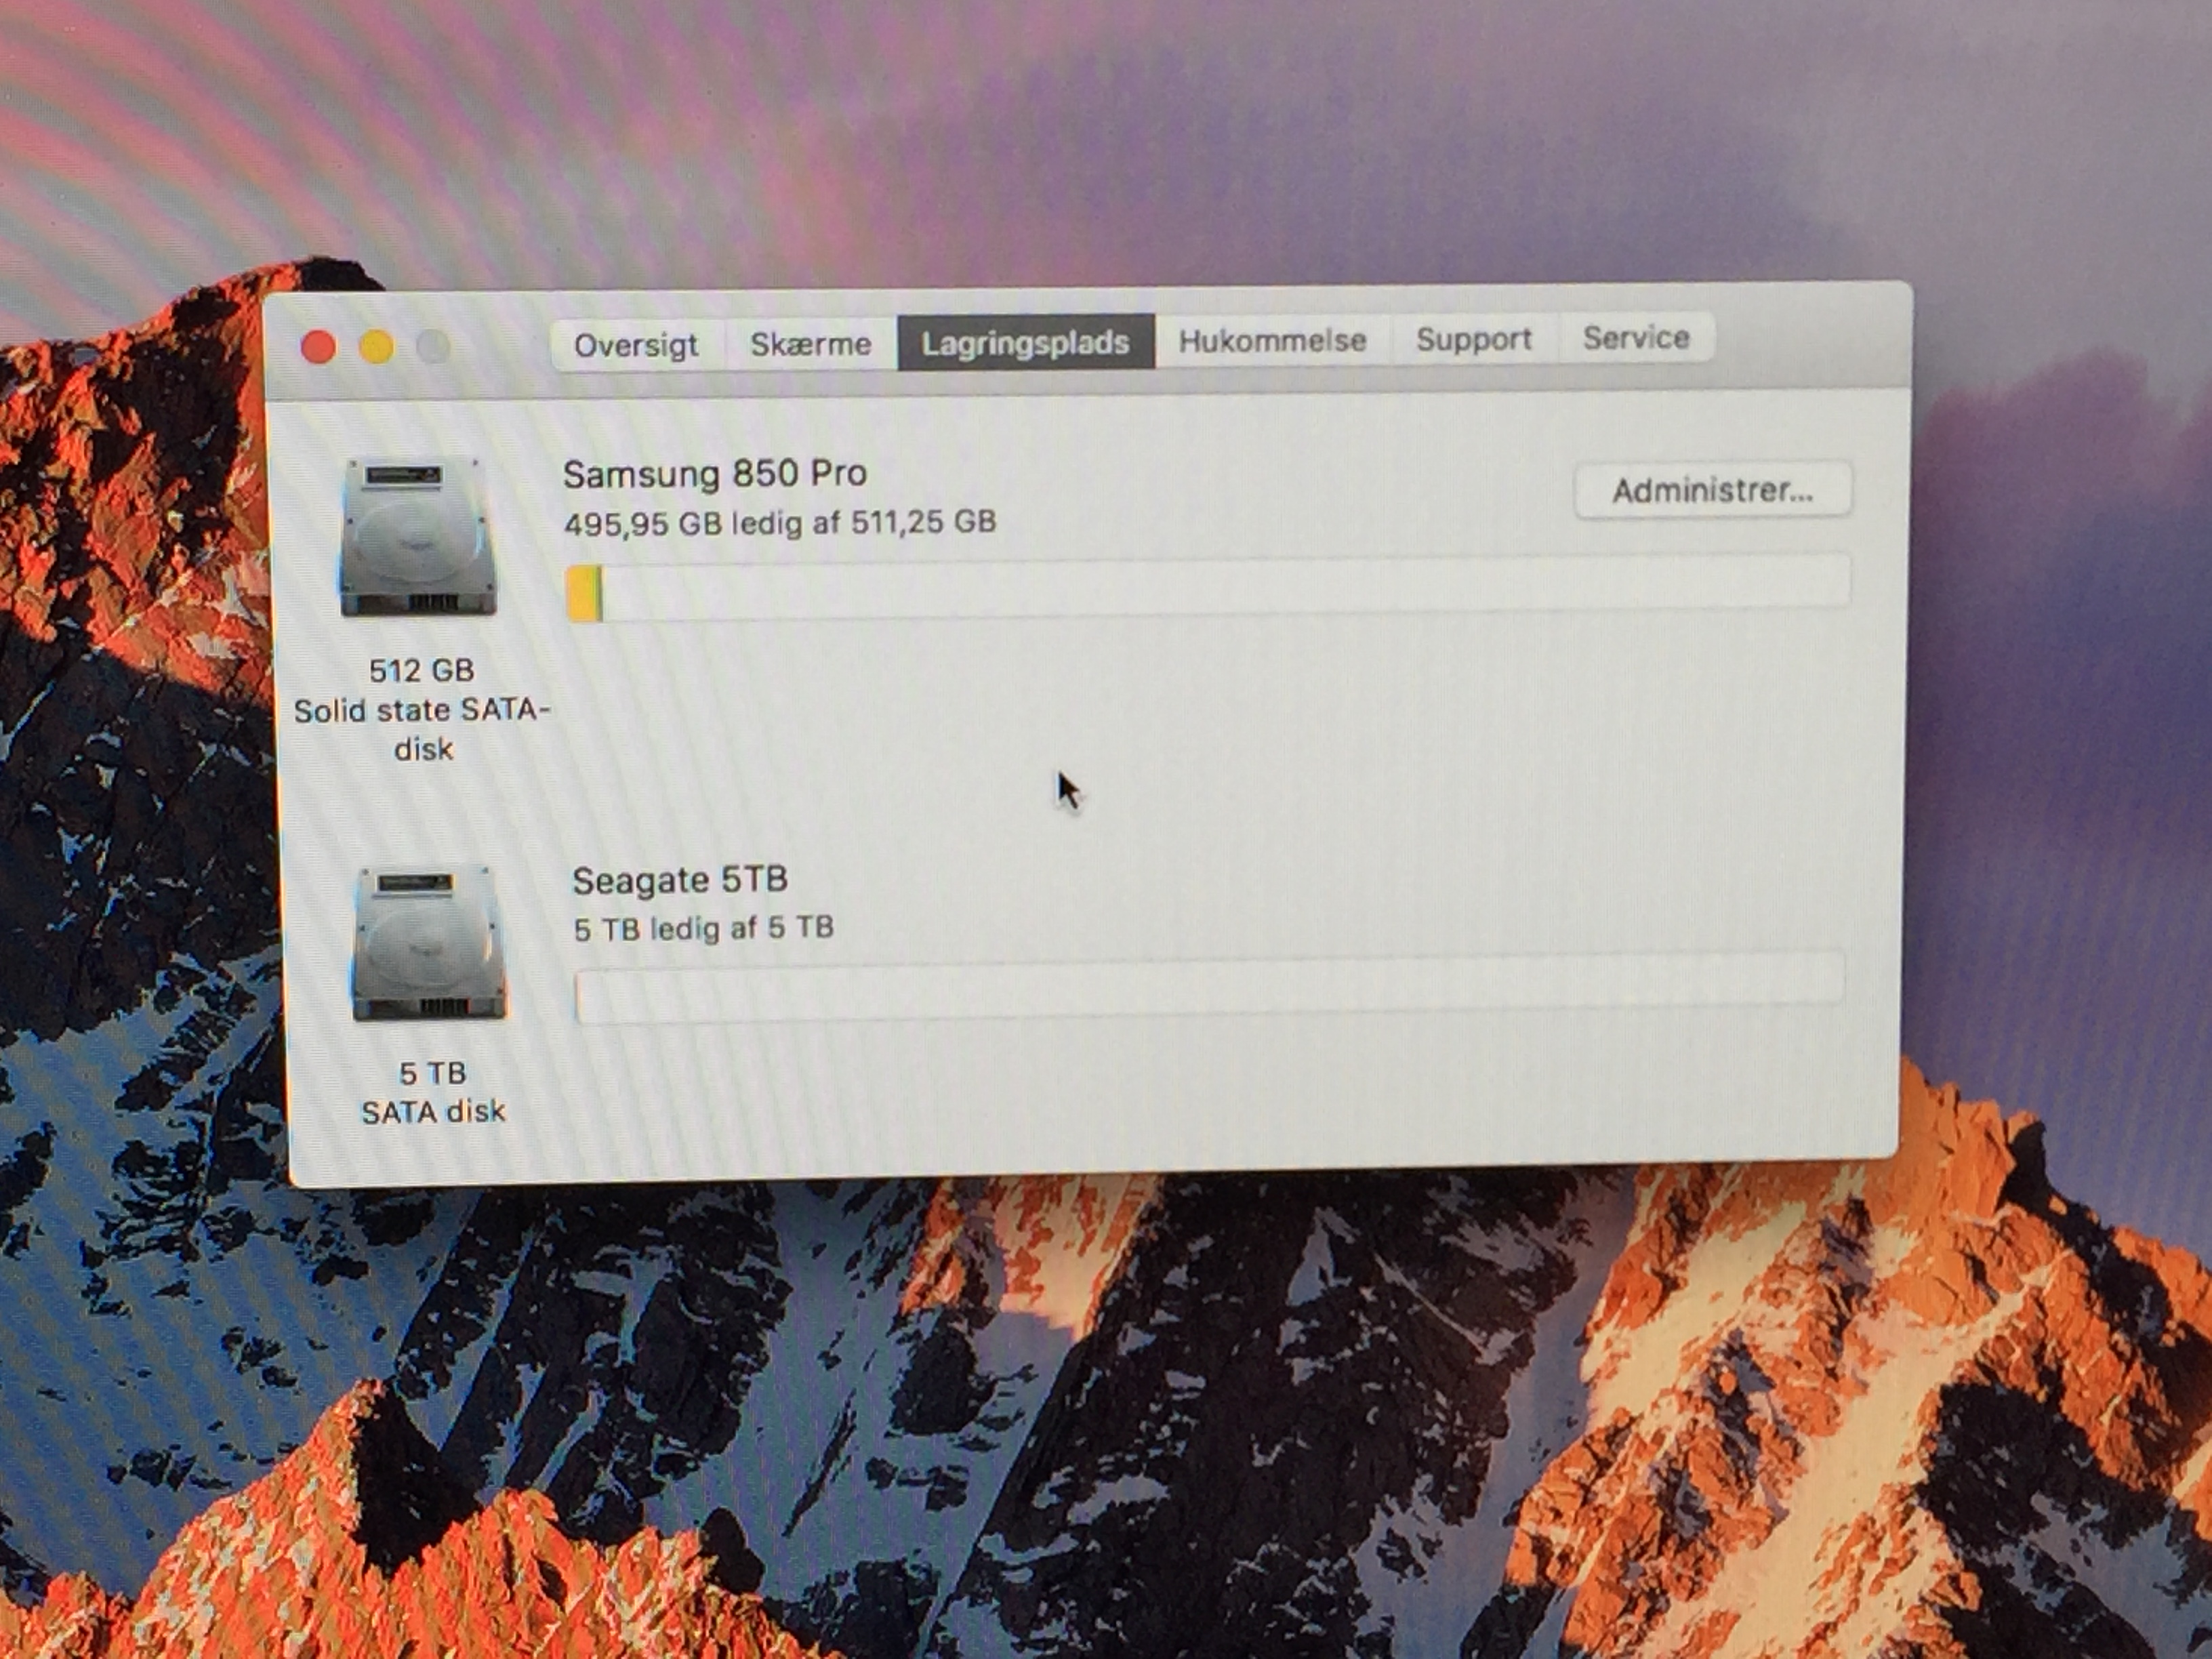This screenshot has width=2212, height=1659.
Task: Open the Support tab
Action: 1473,339
